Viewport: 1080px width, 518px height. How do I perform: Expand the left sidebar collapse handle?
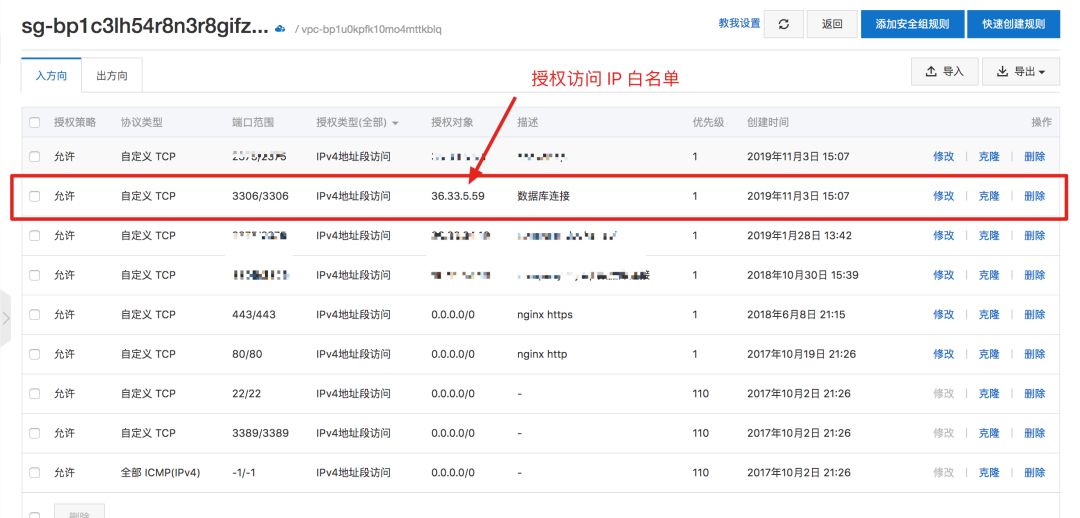click(x=6, y=318)
